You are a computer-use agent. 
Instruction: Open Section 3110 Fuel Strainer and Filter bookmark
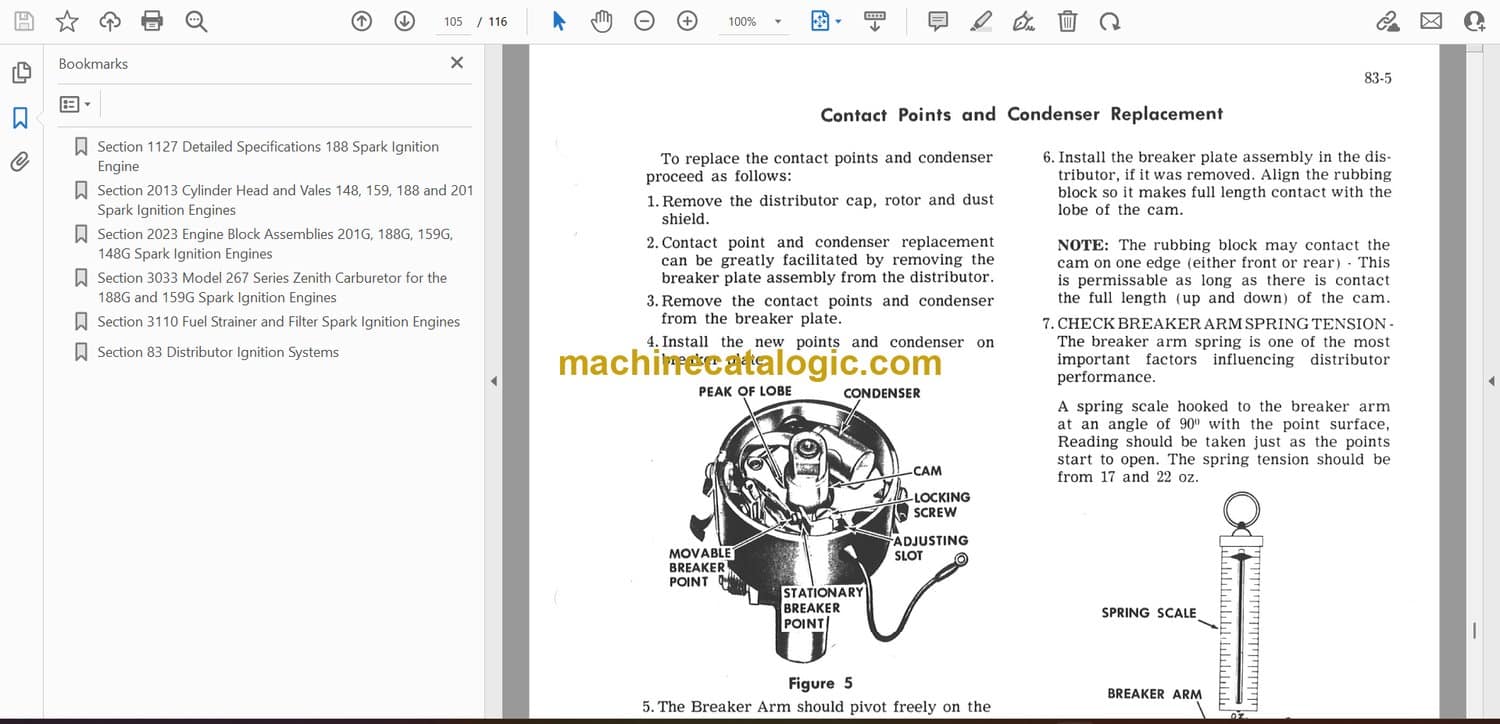279,322
